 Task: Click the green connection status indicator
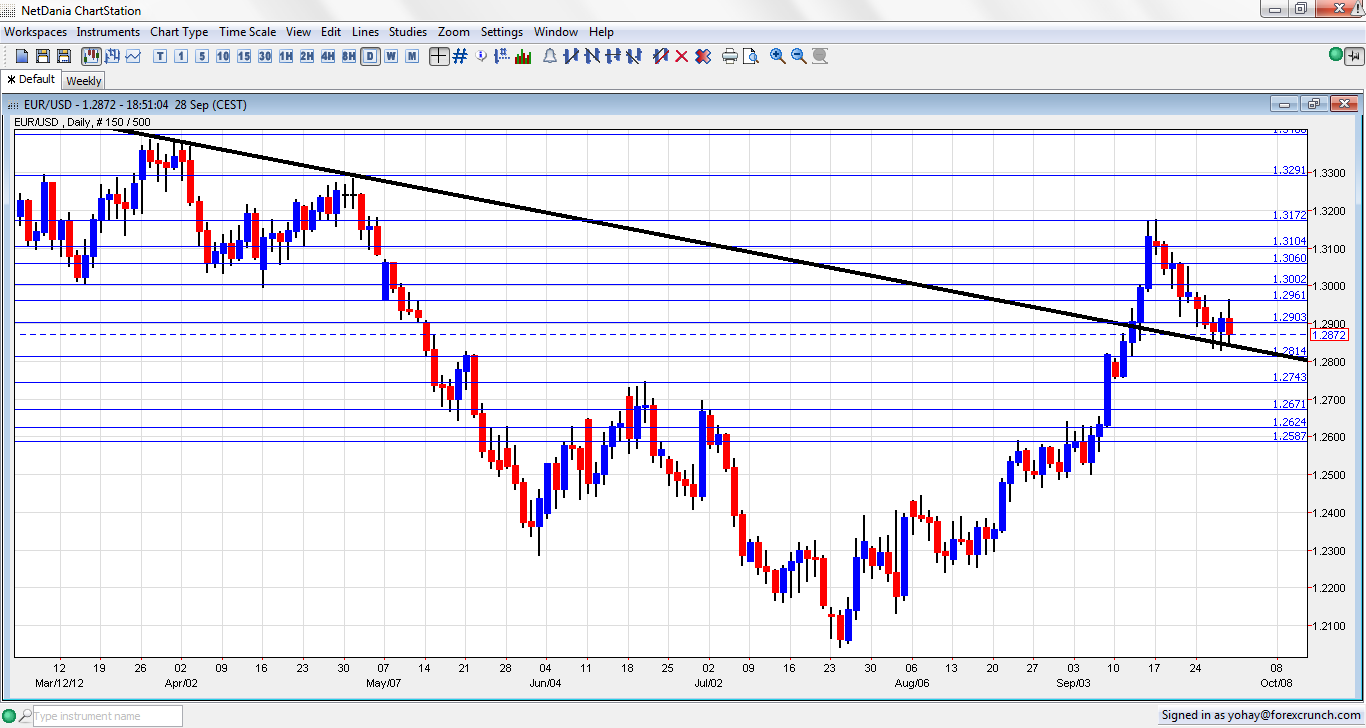(1336, 54)
